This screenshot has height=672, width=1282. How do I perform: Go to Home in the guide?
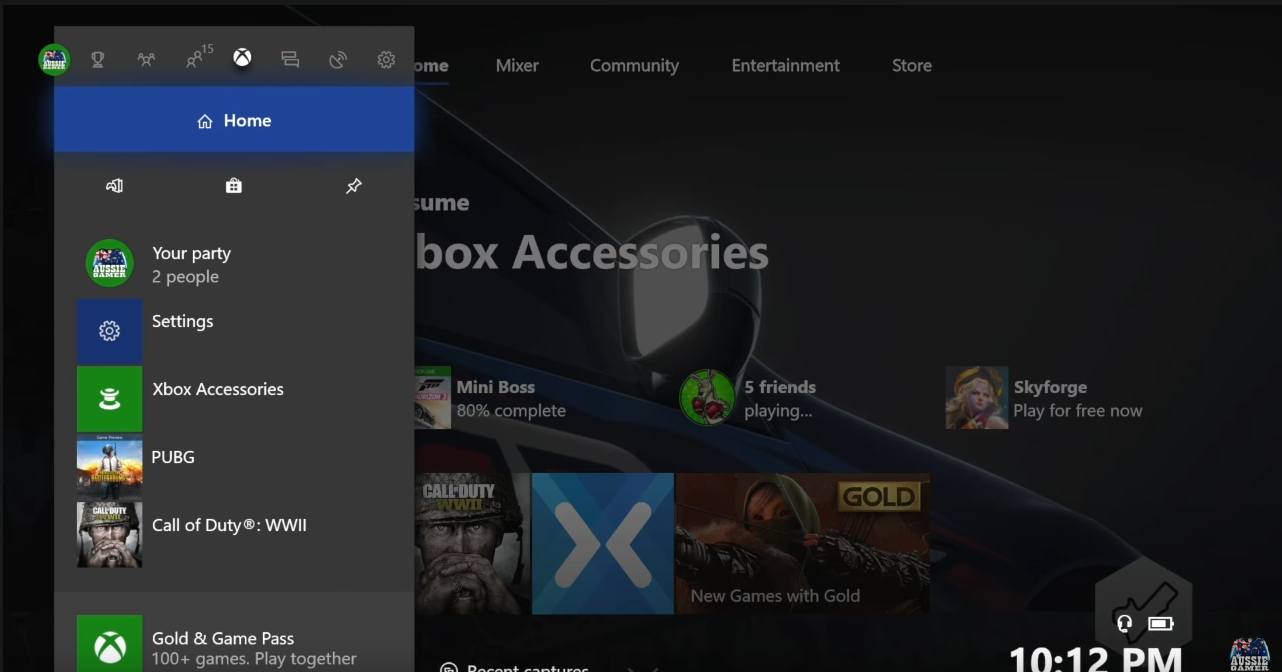(x=234, y=120)
